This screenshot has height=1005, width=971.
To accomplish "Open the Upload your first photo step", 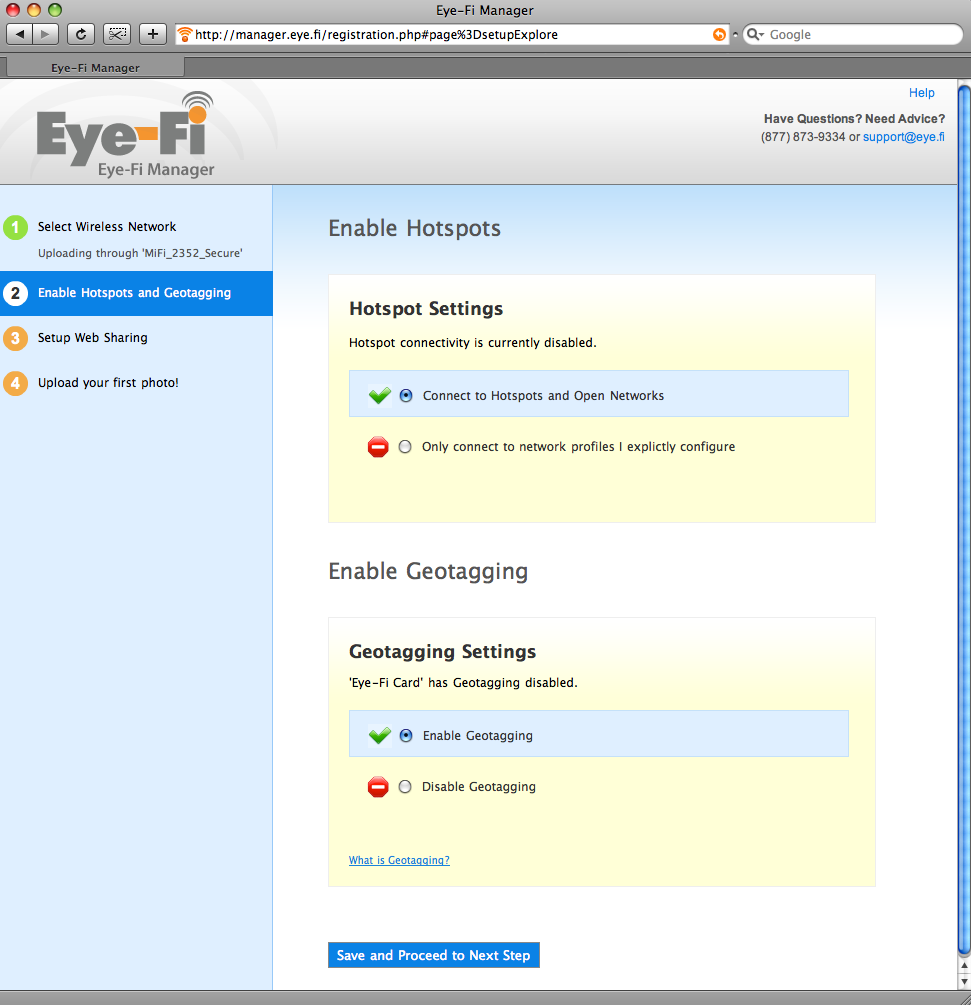I will tap(108, 383).
